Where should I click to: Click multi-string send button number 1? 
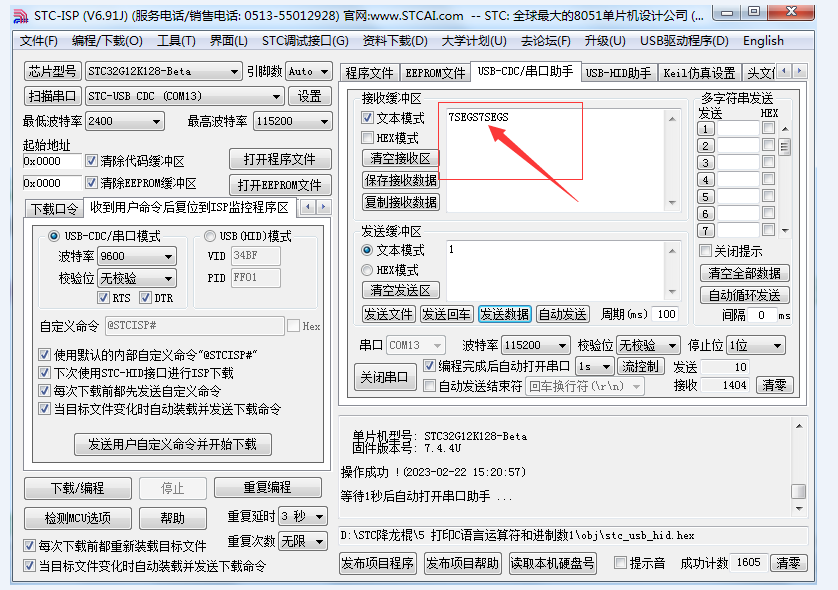705,129
